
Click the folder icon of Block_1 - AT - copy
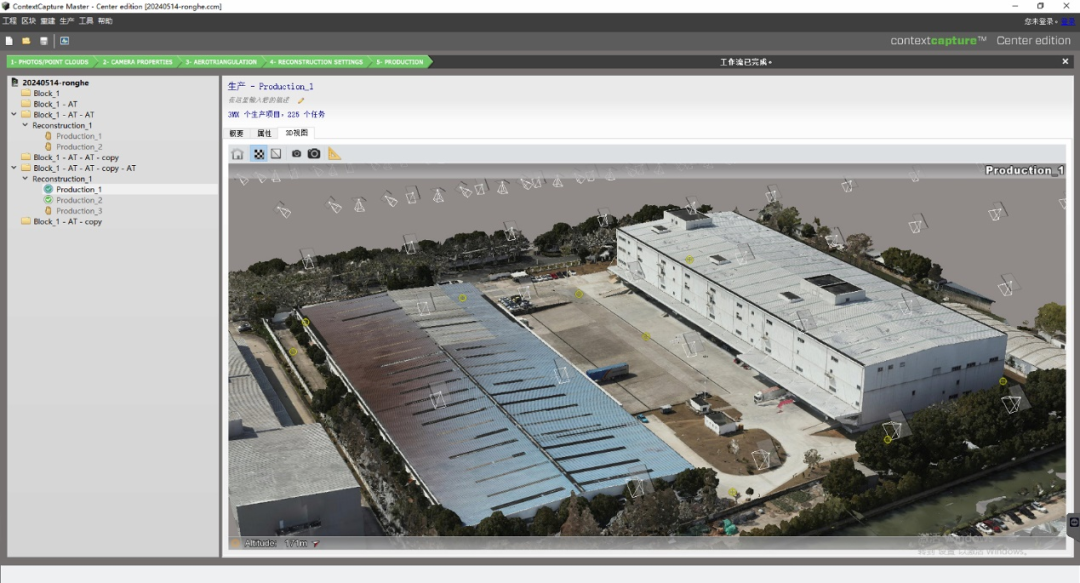26,221
